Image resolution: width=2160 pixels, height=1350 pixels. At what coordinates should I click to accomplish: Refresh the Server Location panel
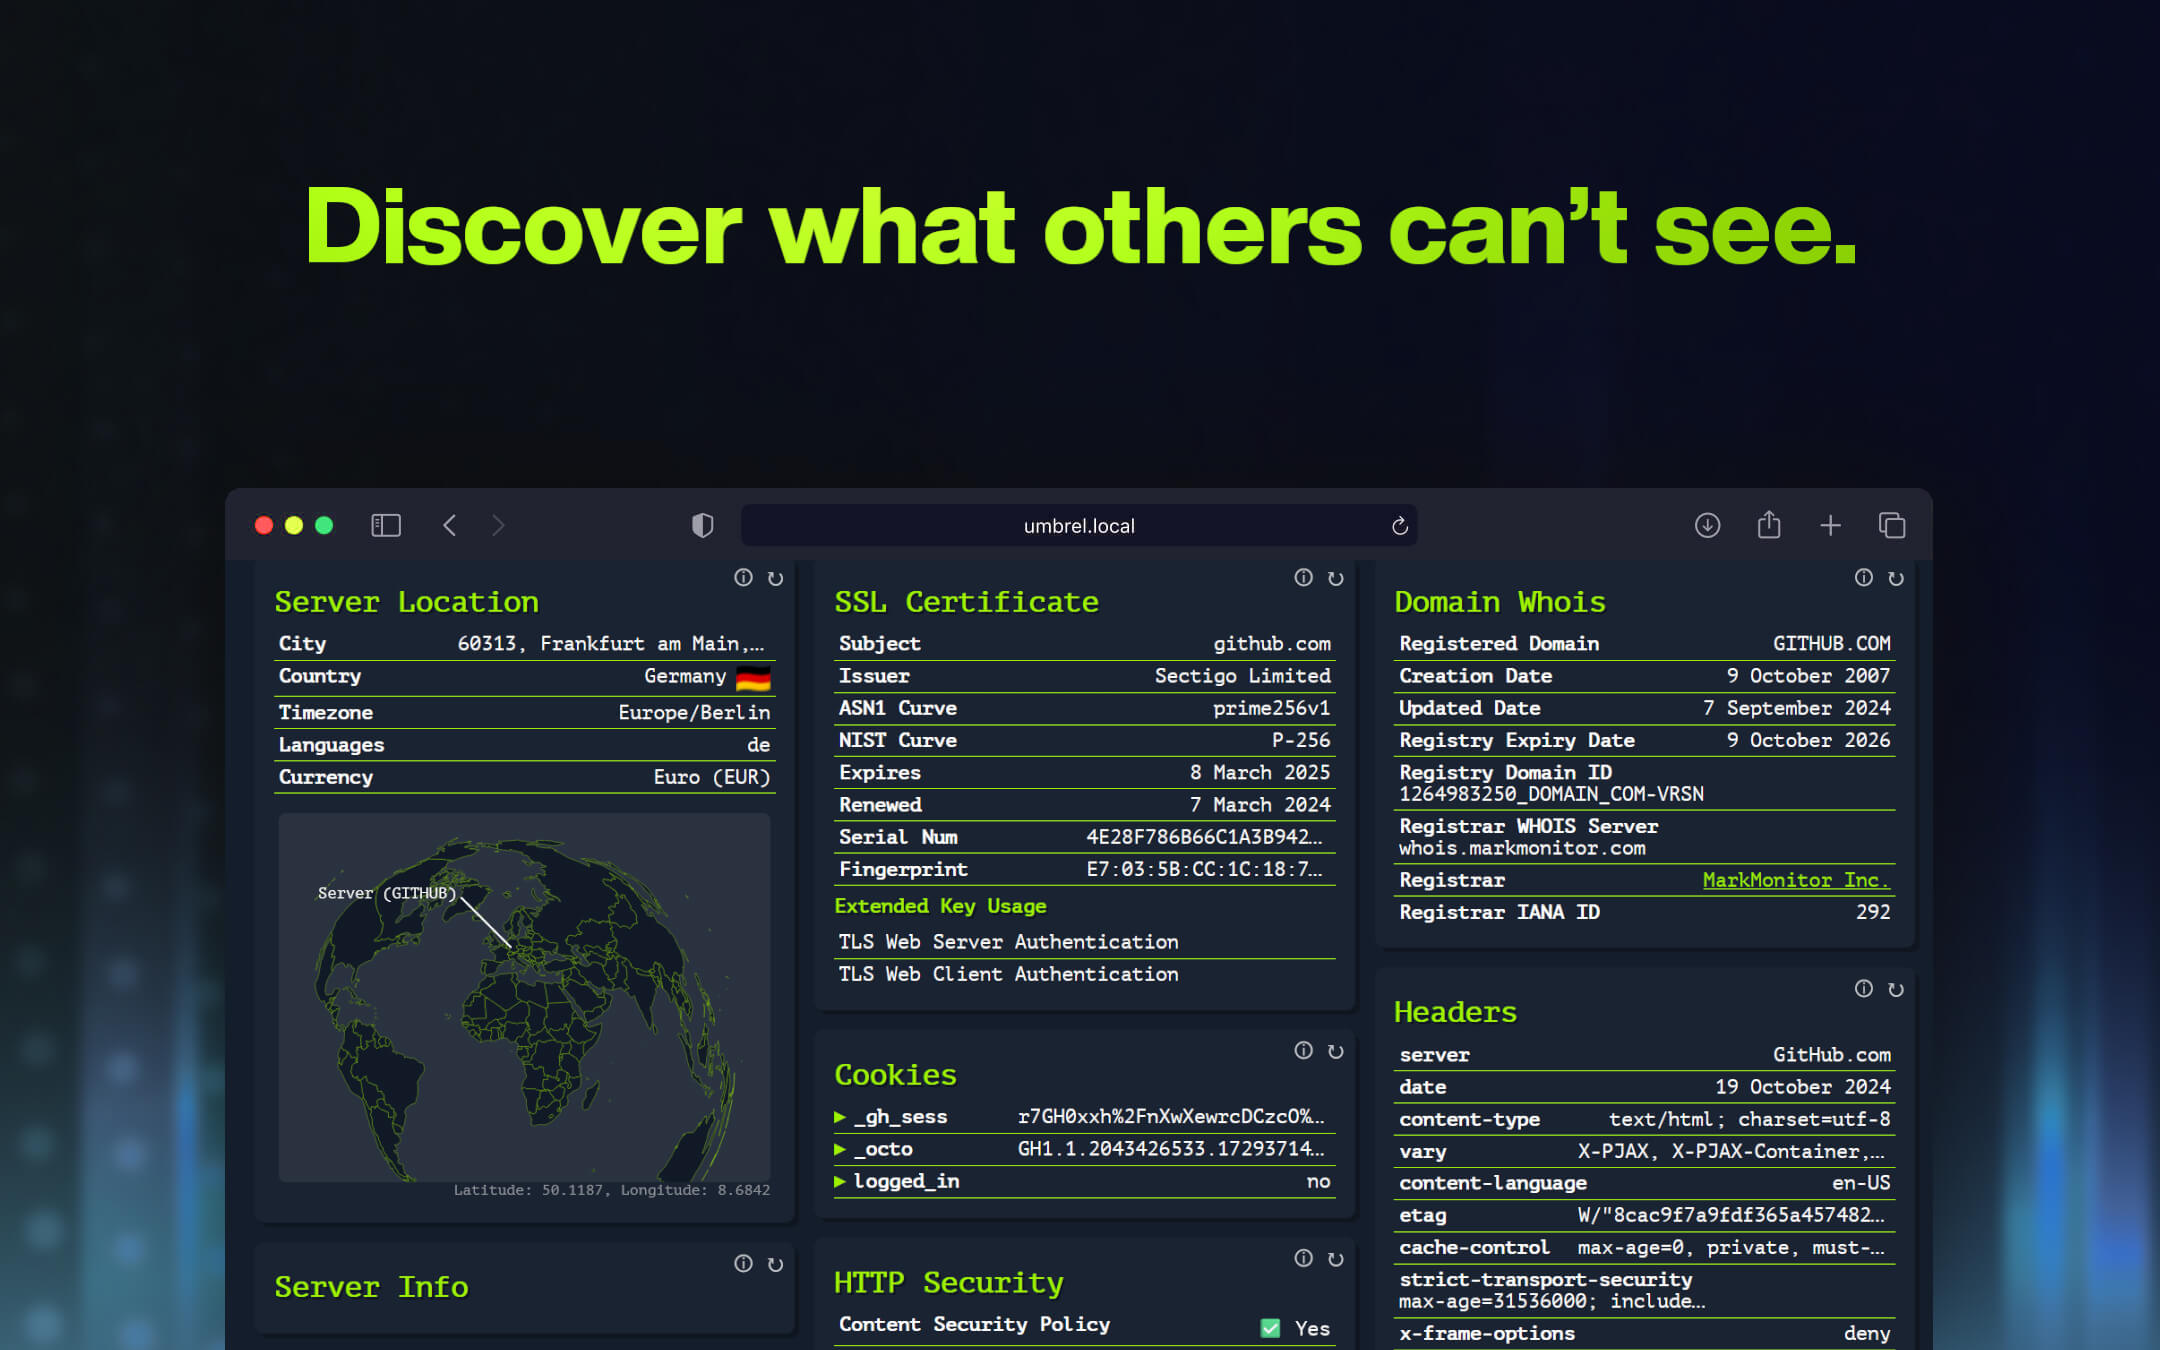coord(776,578)
